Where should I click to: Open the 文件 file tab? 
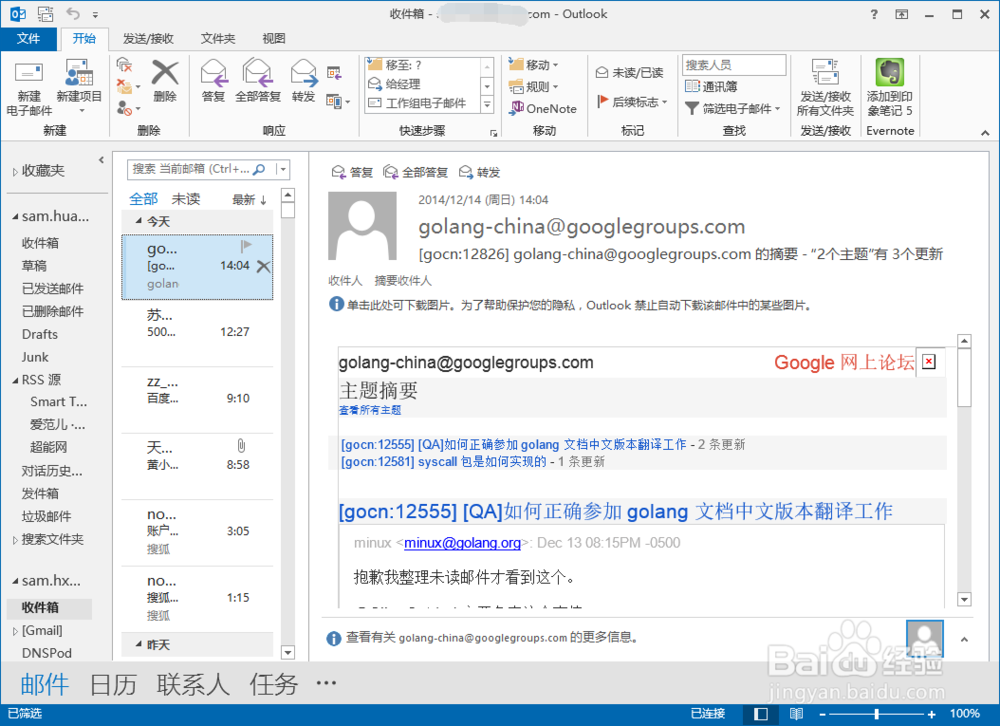click(x=28, y=38)
